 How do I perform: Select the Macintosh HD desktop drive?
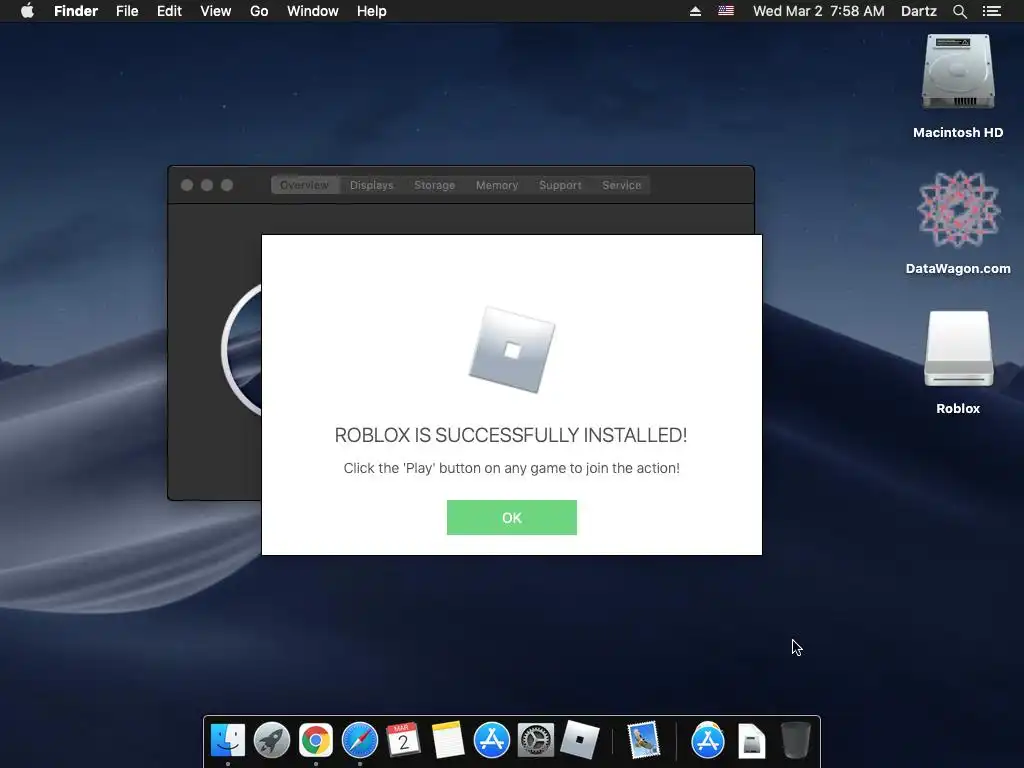point(958,86)
